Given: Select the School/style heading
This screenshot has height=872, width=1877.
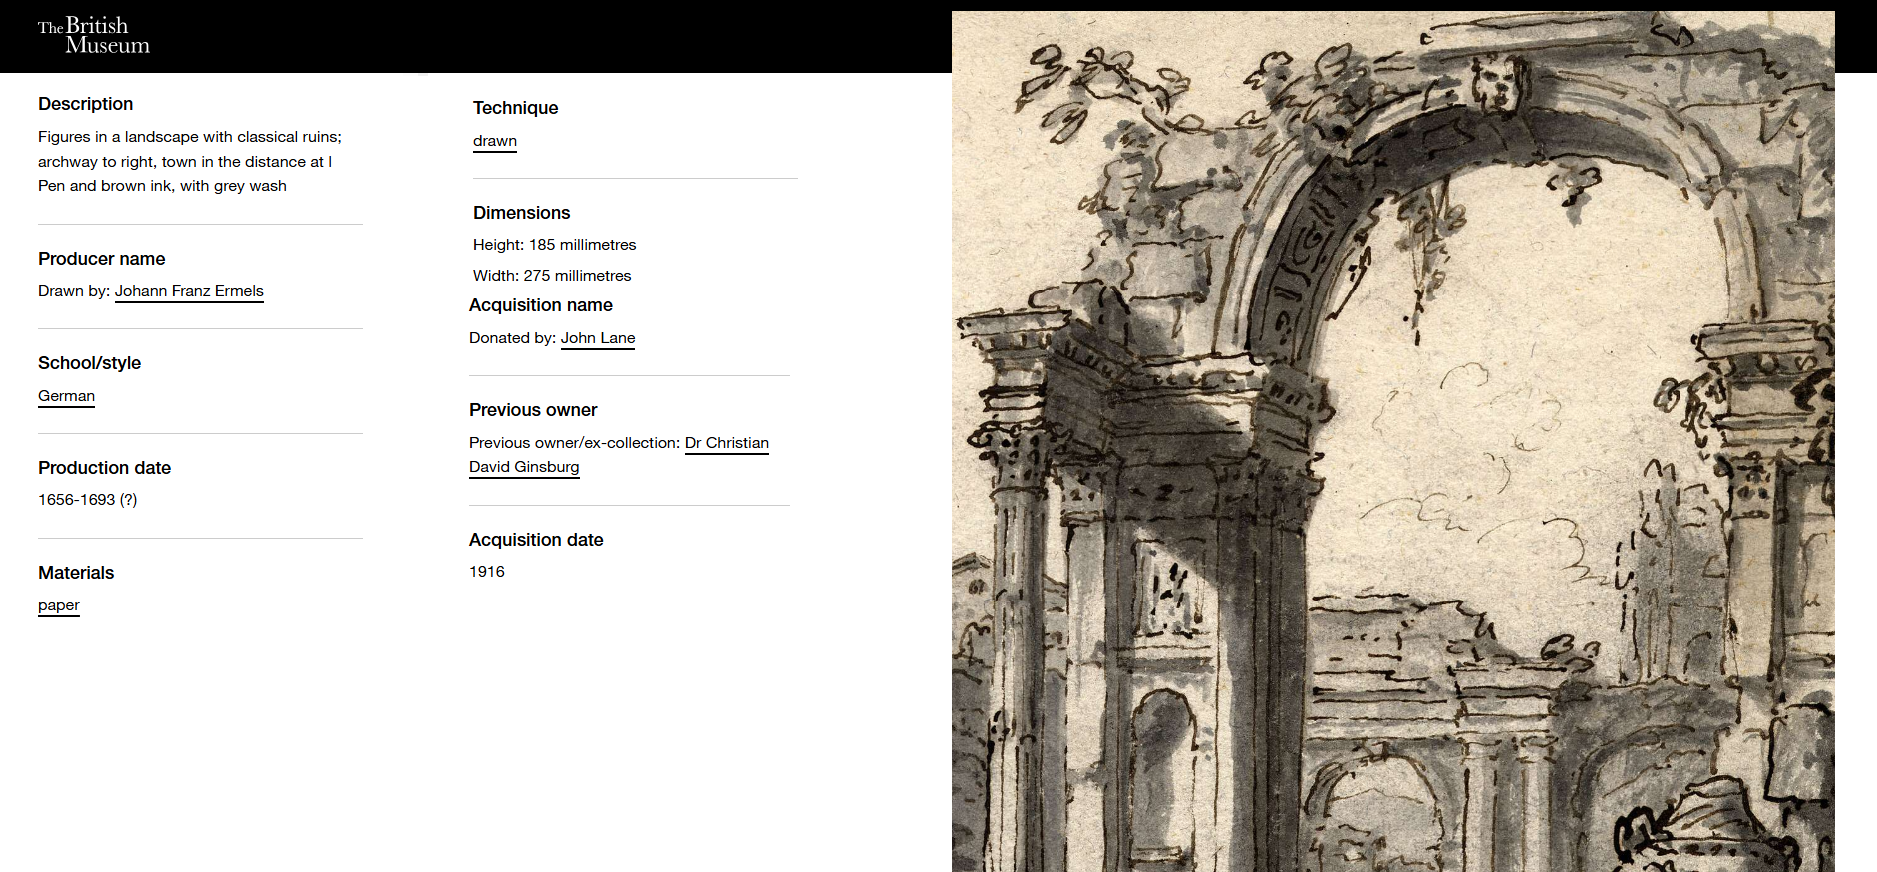Looking at the screenshot, I should pos(89,363).
